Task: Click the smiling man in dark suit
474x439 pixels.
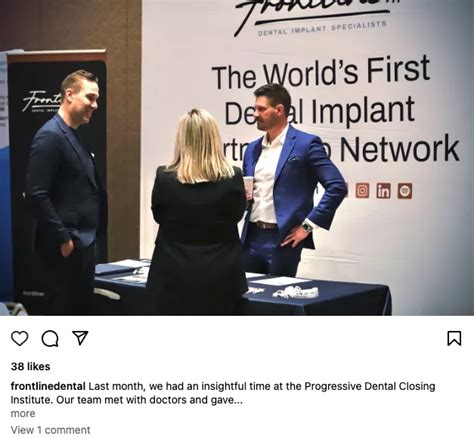Action: point(65,193)
